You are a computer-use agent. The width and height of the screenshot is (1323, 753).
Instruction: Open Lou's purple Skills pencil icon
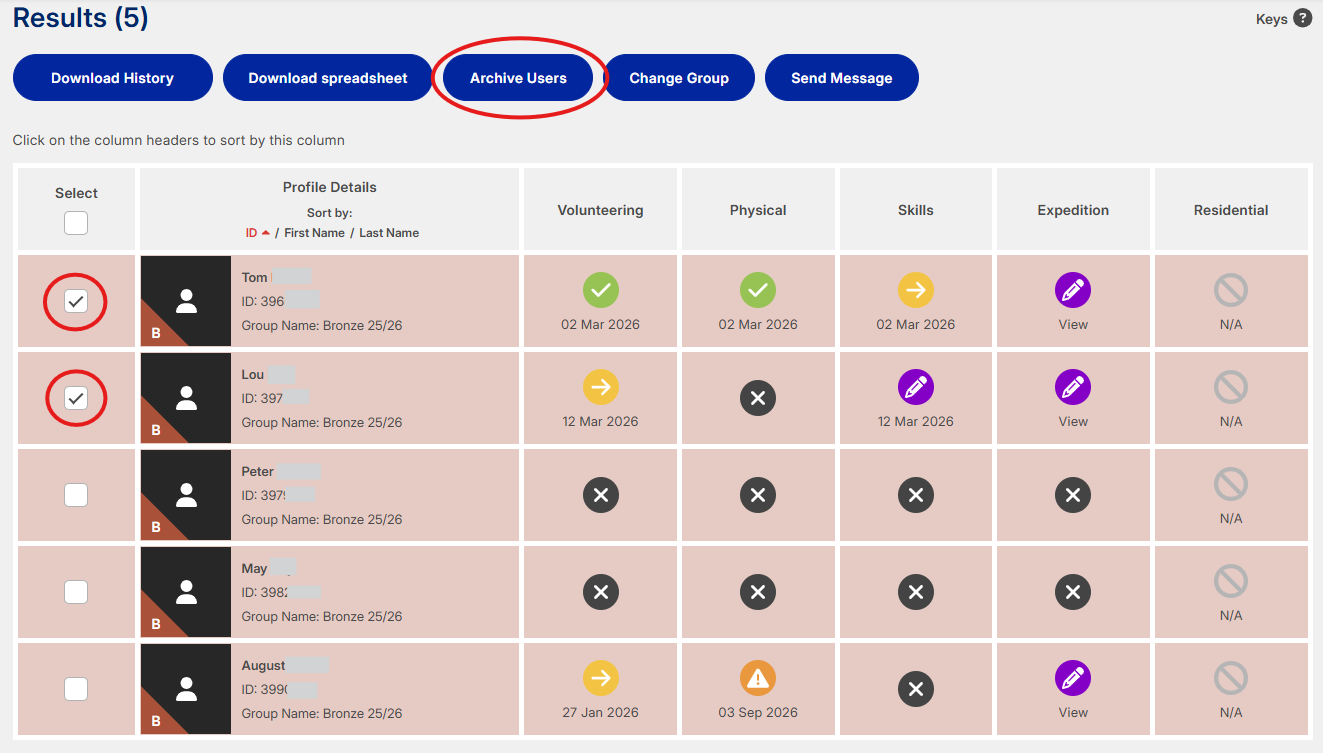[916, 387]
